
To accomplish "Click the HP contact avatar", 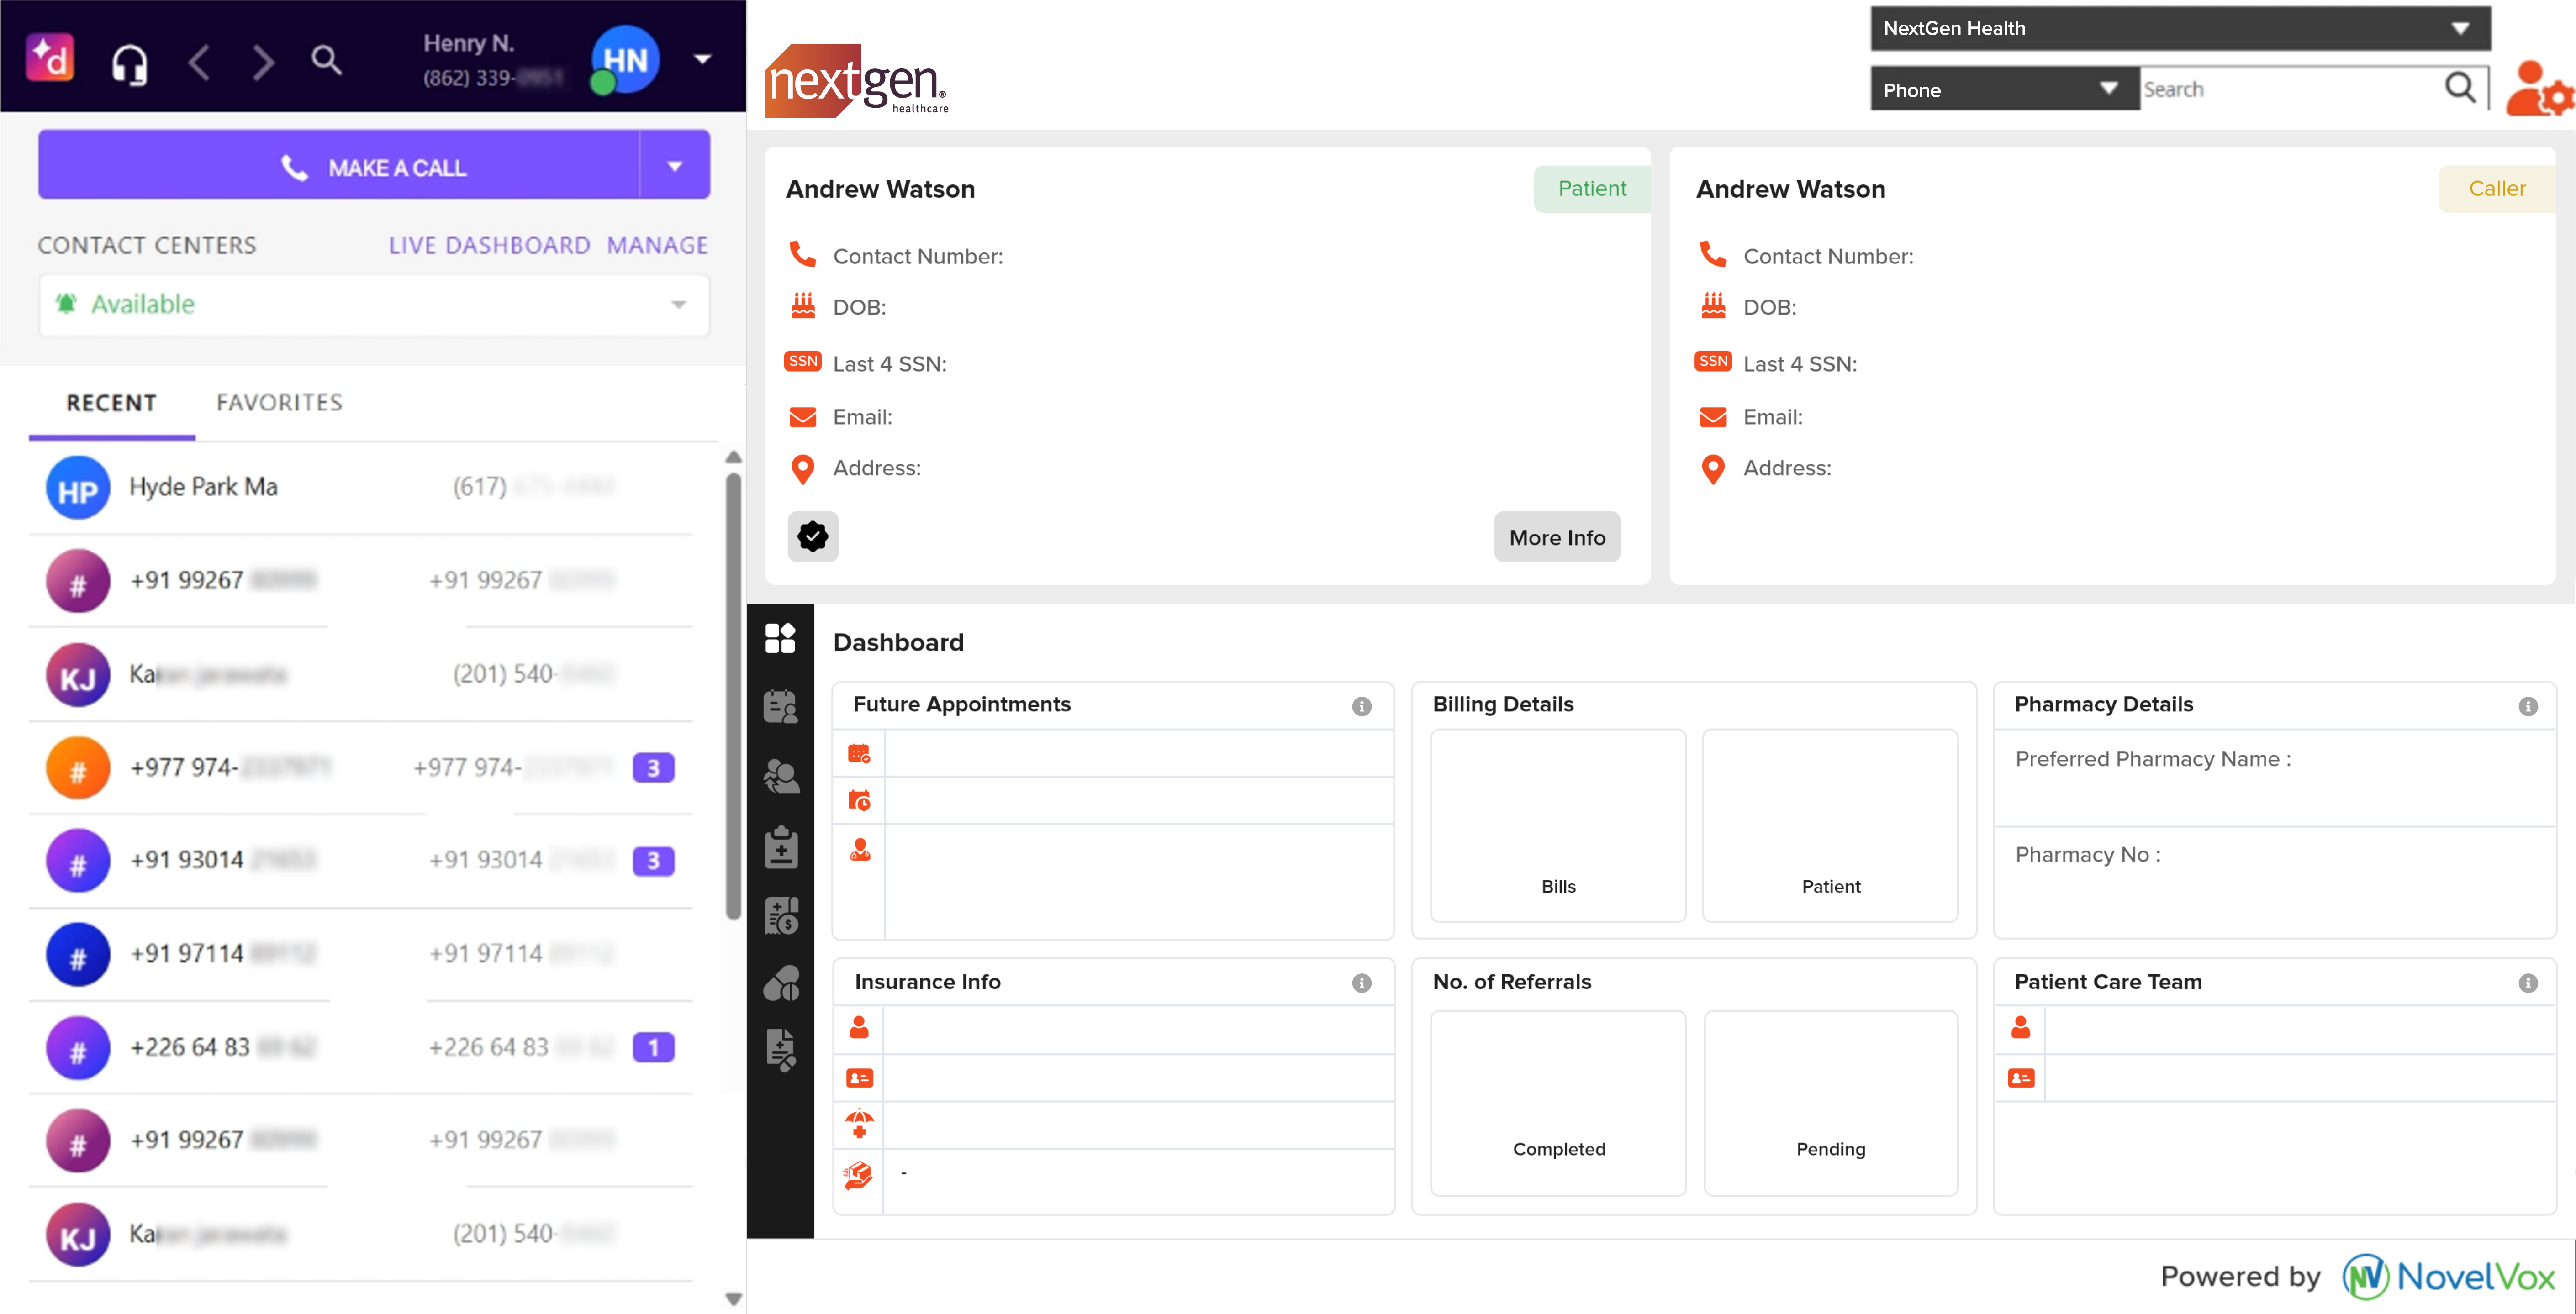I will [x=77, y=488].
